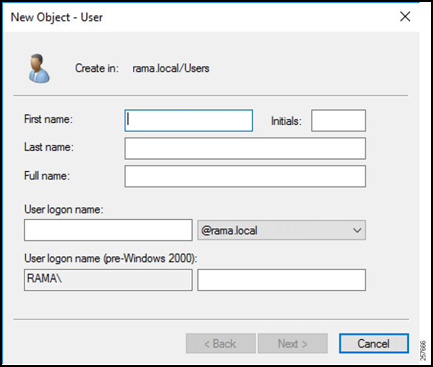Click the user avatar icon

(x=39, y=68)
